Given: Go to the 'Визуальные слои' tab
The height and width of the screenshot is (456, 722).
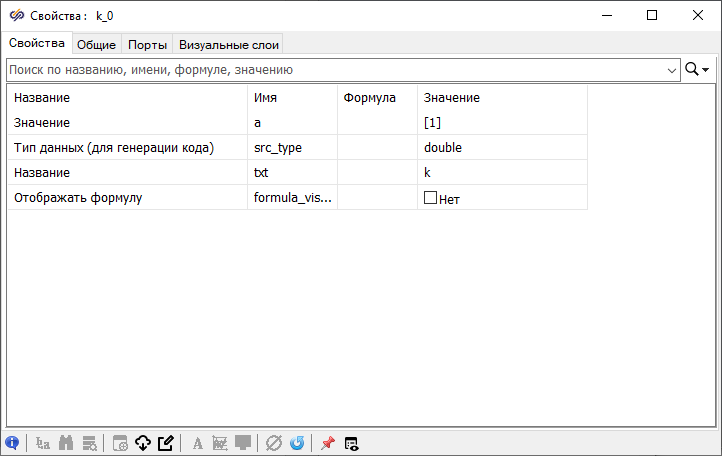Looking at the screenshot, I should point(229,44).
